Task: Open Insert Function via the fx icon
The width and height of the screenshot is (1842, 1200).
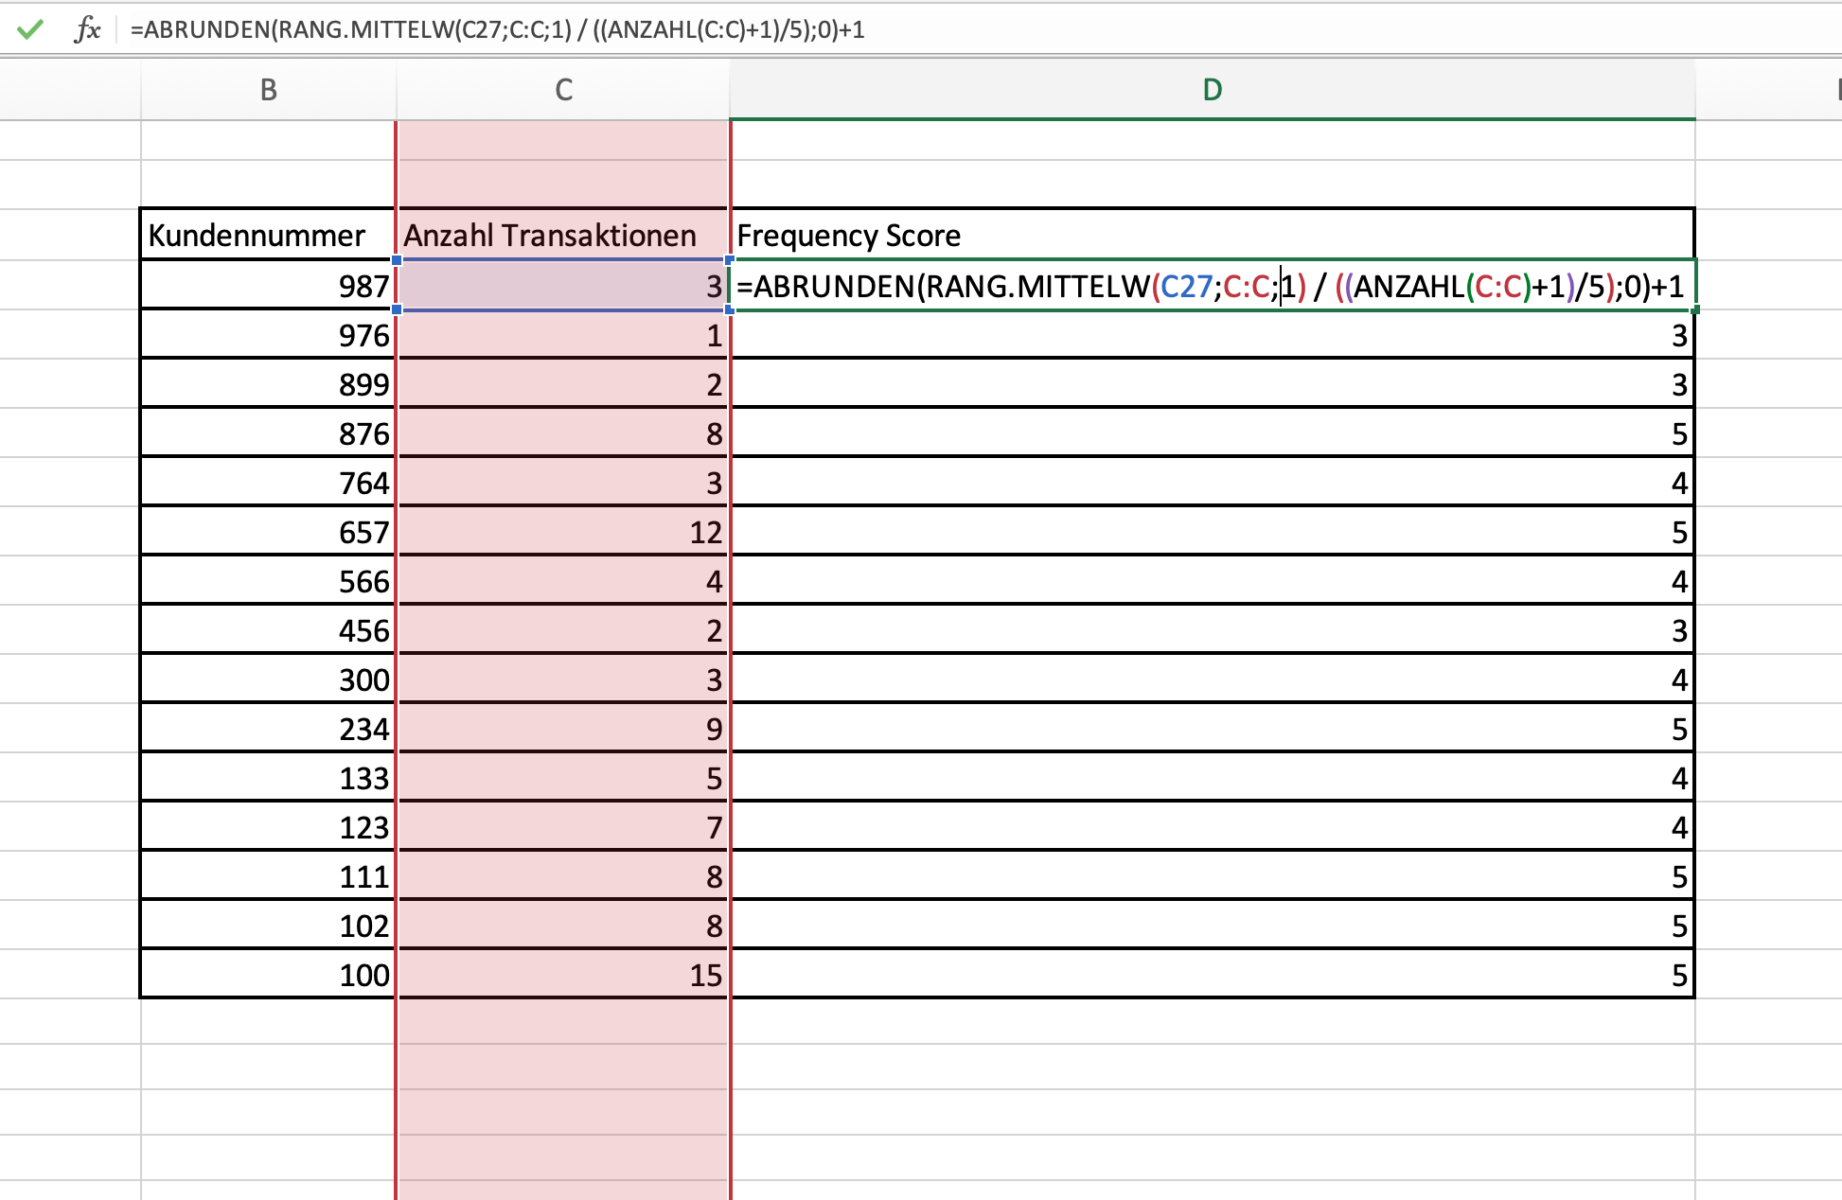Action: click(87, 29)
